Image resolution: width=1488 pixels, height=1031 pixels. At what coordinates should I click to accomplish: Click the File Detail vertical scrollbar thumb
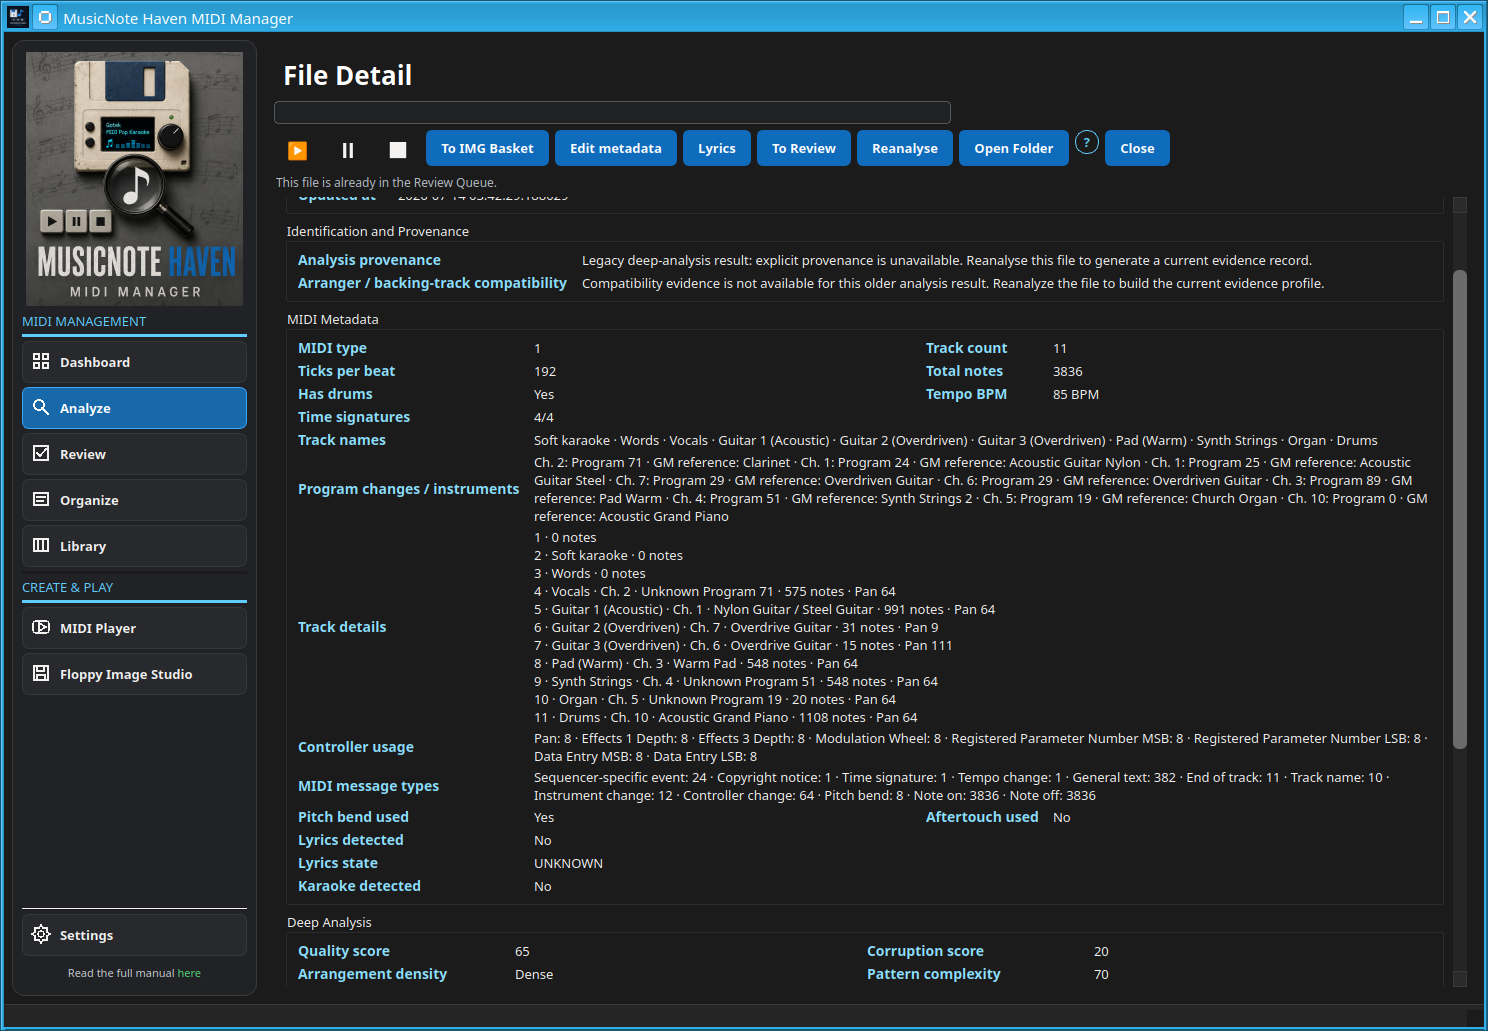[x=1460, y=509]
